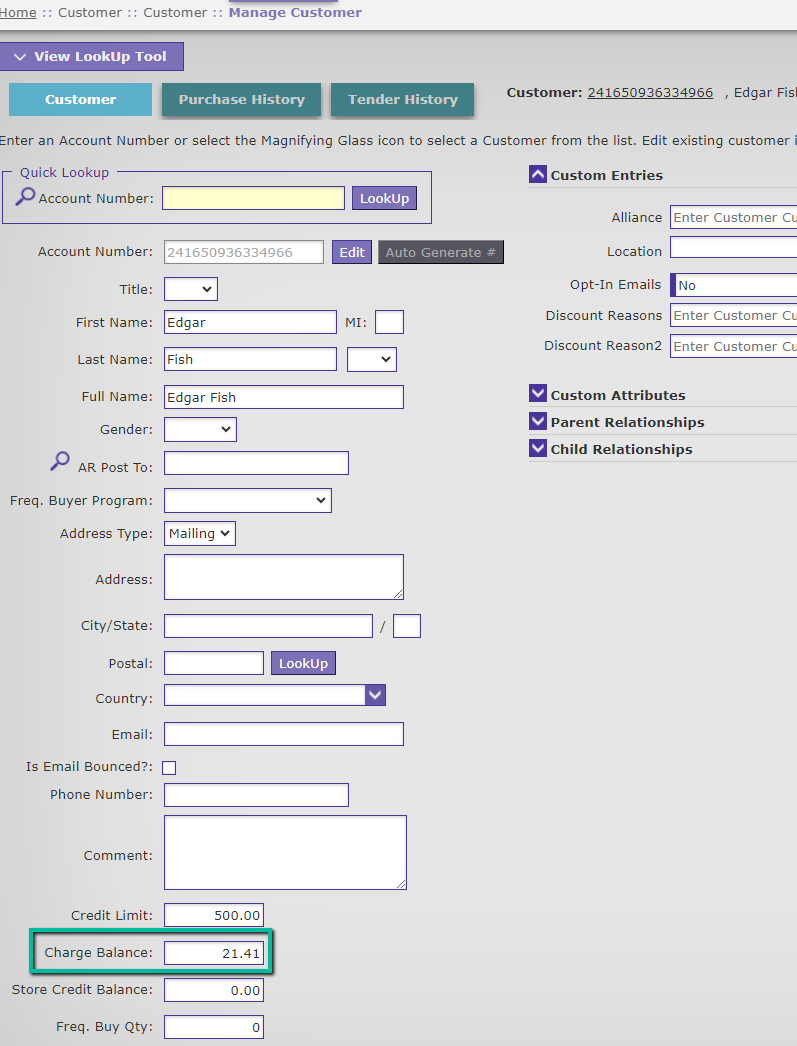This screenshot has width=797, height=1046.
Task: Click the Comment text area
Action: (x=285, y=853)
